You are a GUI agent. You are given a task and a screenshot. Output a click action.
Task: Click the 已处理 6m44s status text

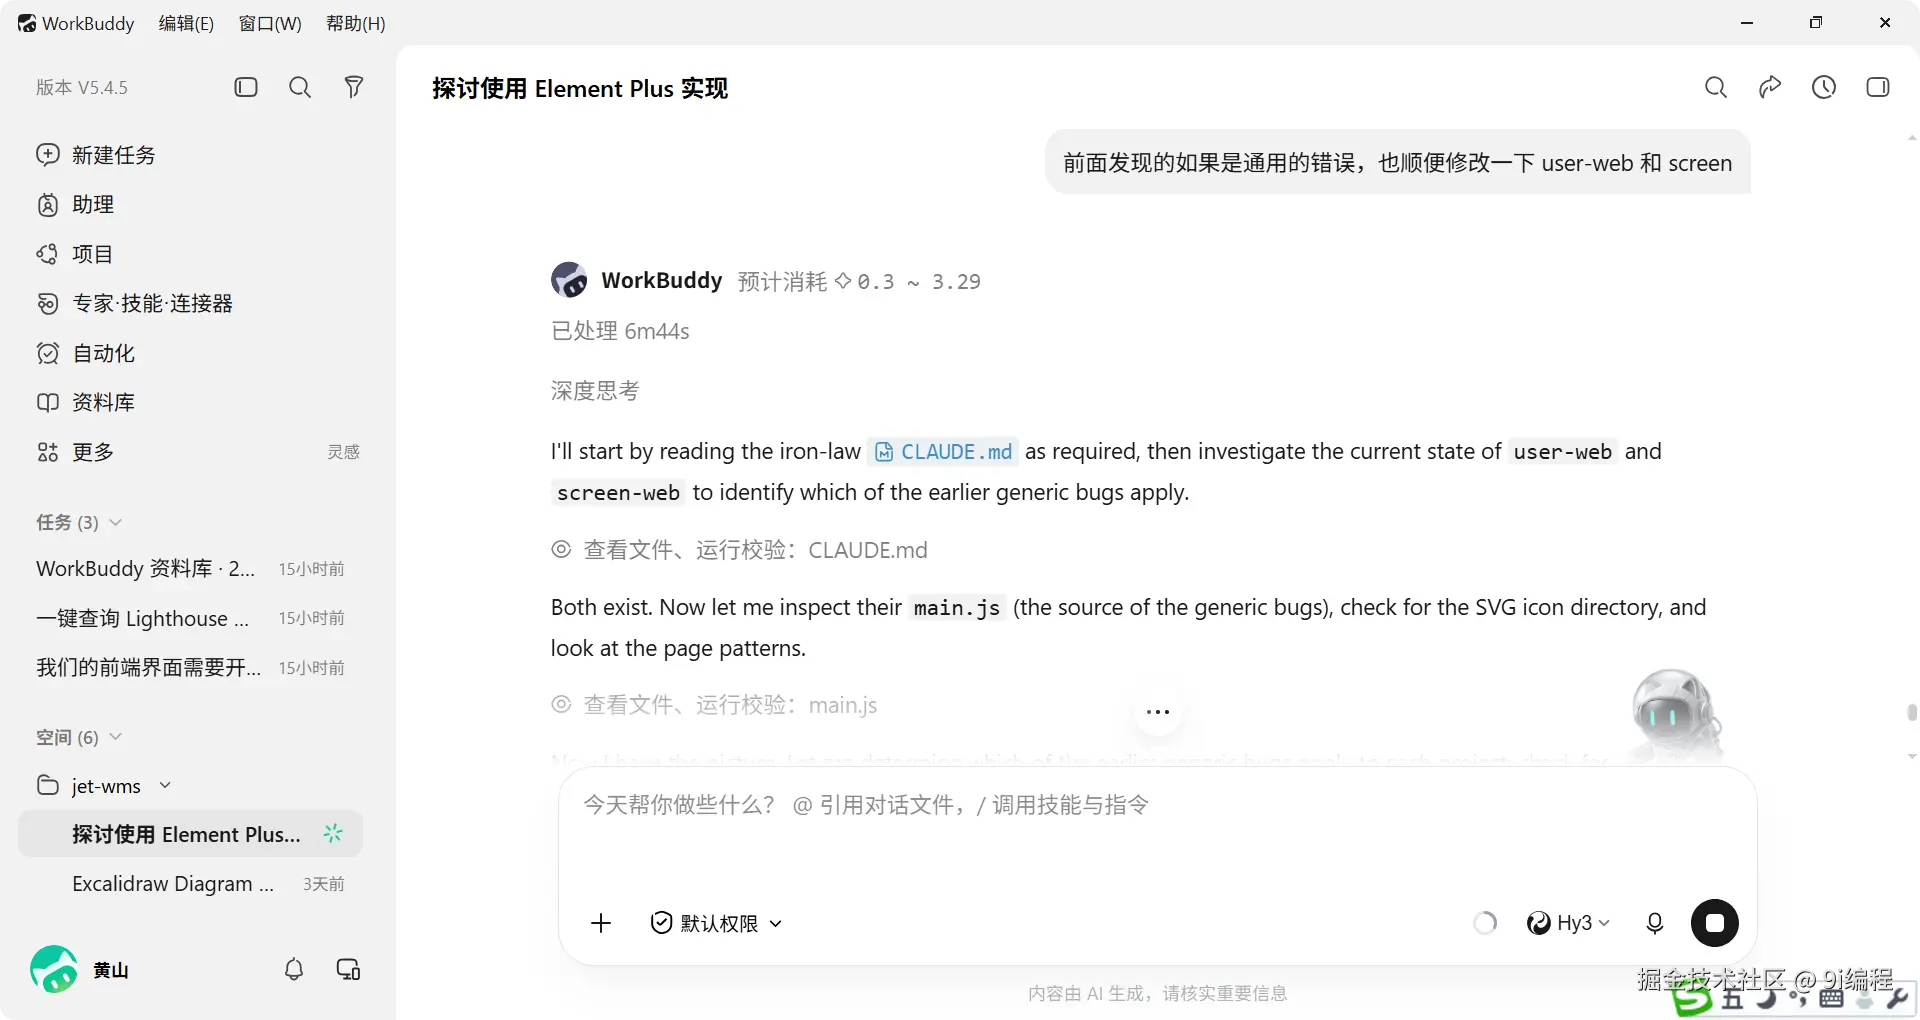click(620, 331)
